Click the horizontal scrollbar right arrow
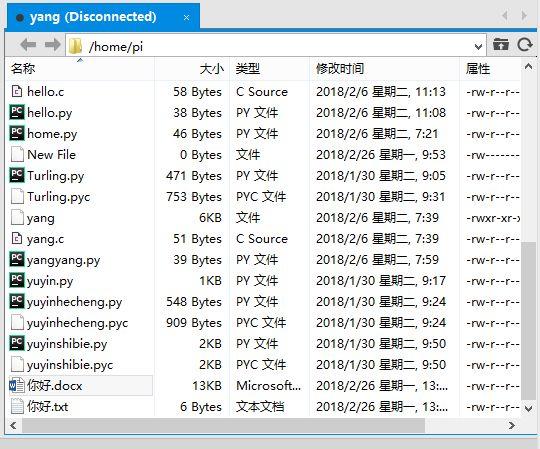The height and width of the screenshot is (449, 540). pos(512,425)
